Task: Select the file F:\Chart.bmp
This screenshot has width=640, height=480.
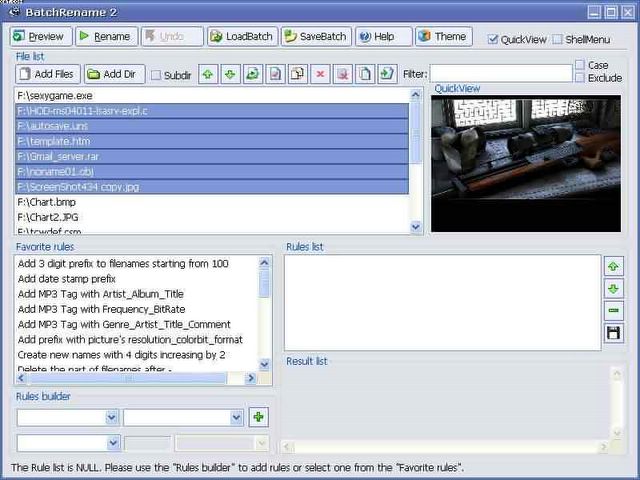Action: (x=212, y=202)
